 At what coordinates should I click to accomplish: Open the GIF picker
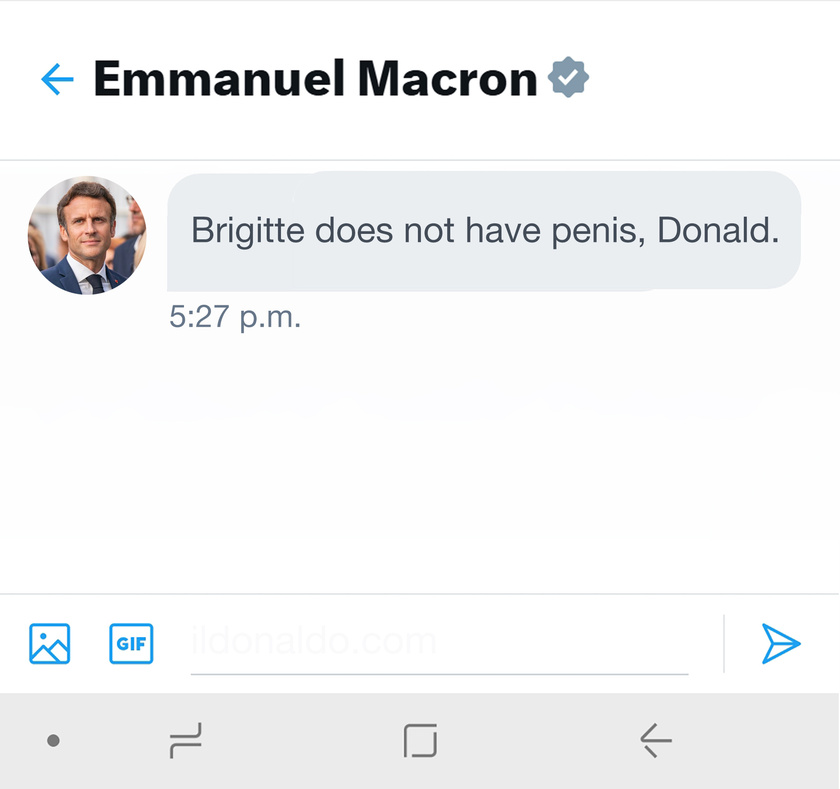click(131, 644)
